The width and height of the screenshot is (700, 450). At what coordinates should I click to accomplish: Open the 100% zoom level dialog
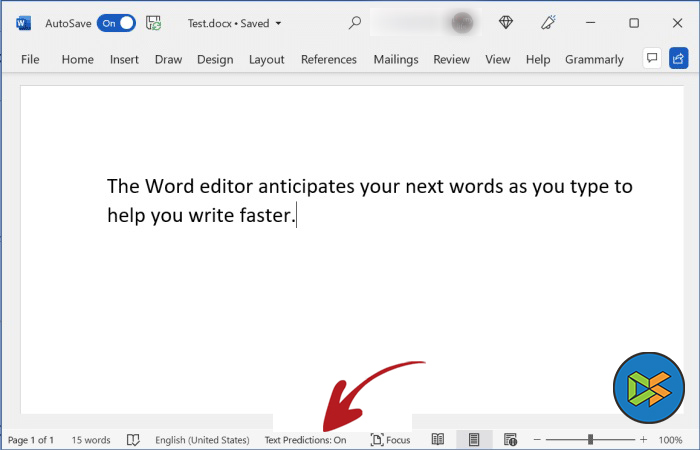[x=670, y=439]
